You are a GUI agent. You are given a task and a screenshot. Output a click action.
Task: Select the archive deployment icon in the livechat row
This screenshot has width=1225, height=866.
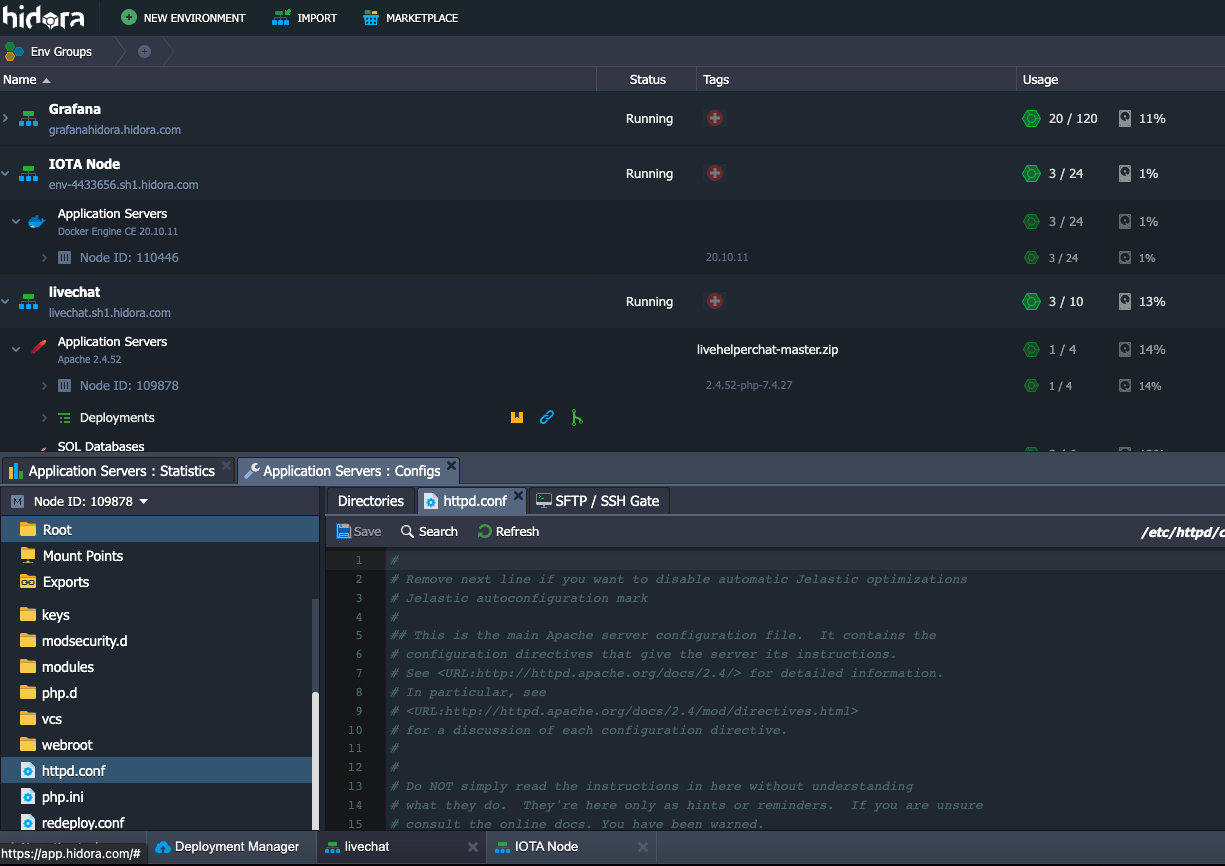pos(517,417)
